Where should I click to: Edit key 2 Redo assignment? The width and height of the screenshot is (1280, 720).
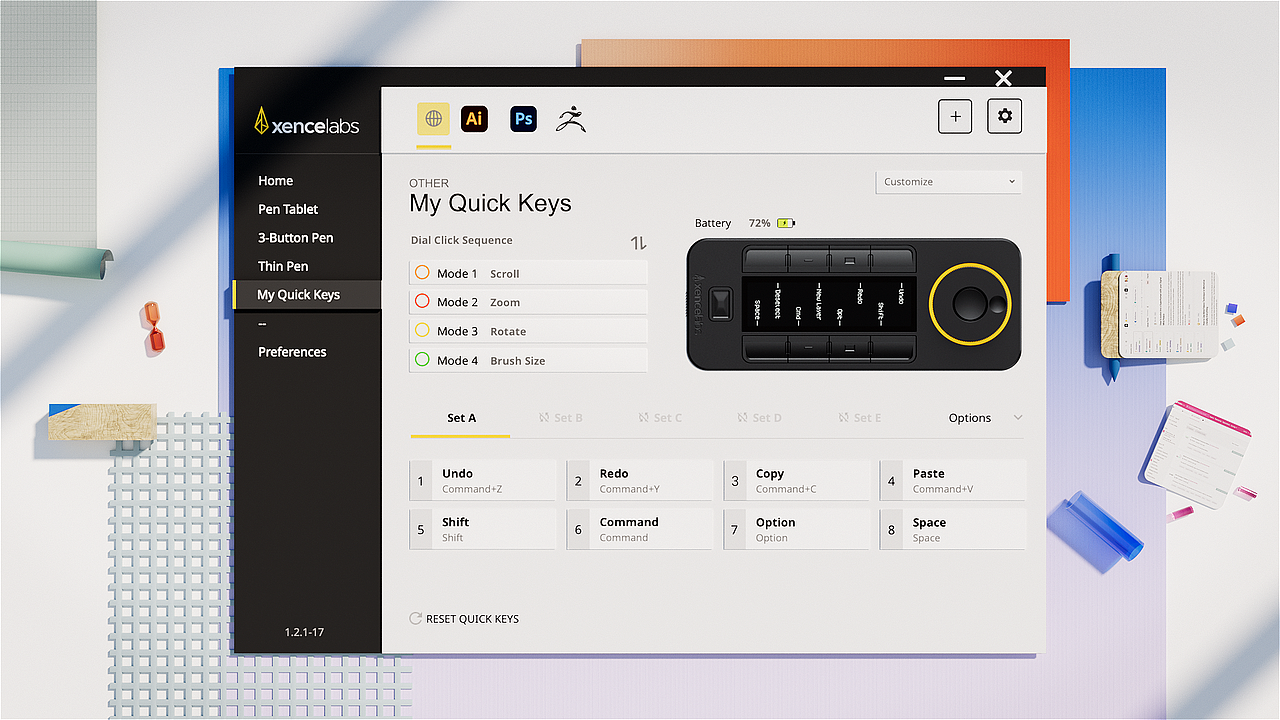click(640, 480)
